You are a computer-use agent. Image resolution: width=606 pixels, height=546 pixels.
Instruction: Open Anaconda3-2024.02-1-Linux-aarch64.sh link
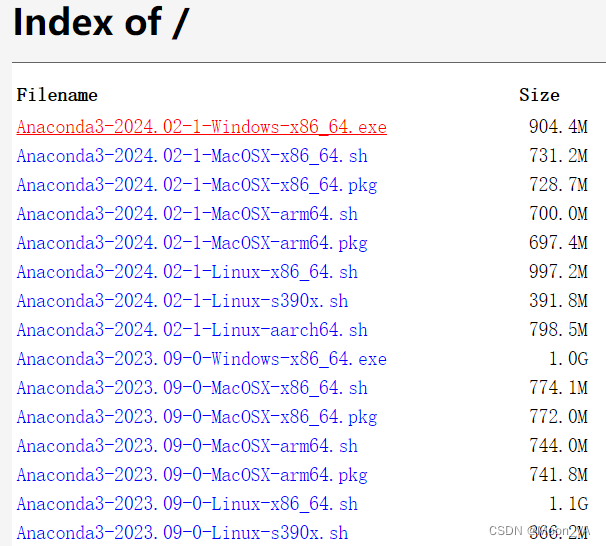[192, 330]
